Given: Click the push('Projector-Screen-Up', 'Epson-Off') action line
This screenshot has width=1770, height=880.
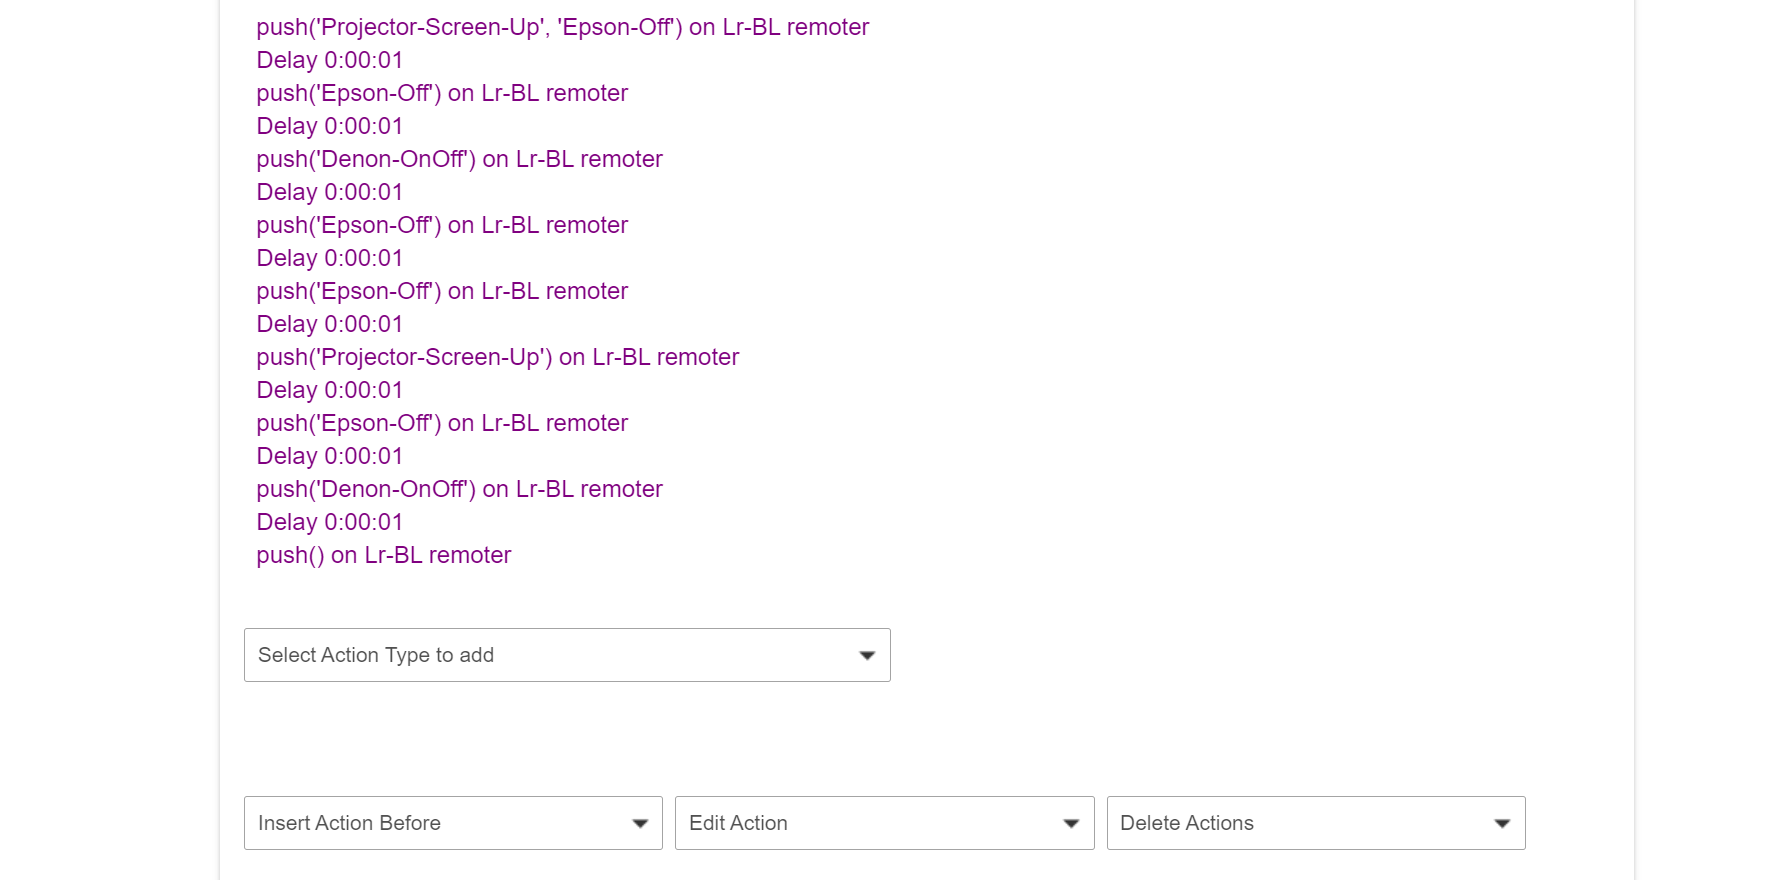Looking at the screenshot, I should click(x=563, y=27).
